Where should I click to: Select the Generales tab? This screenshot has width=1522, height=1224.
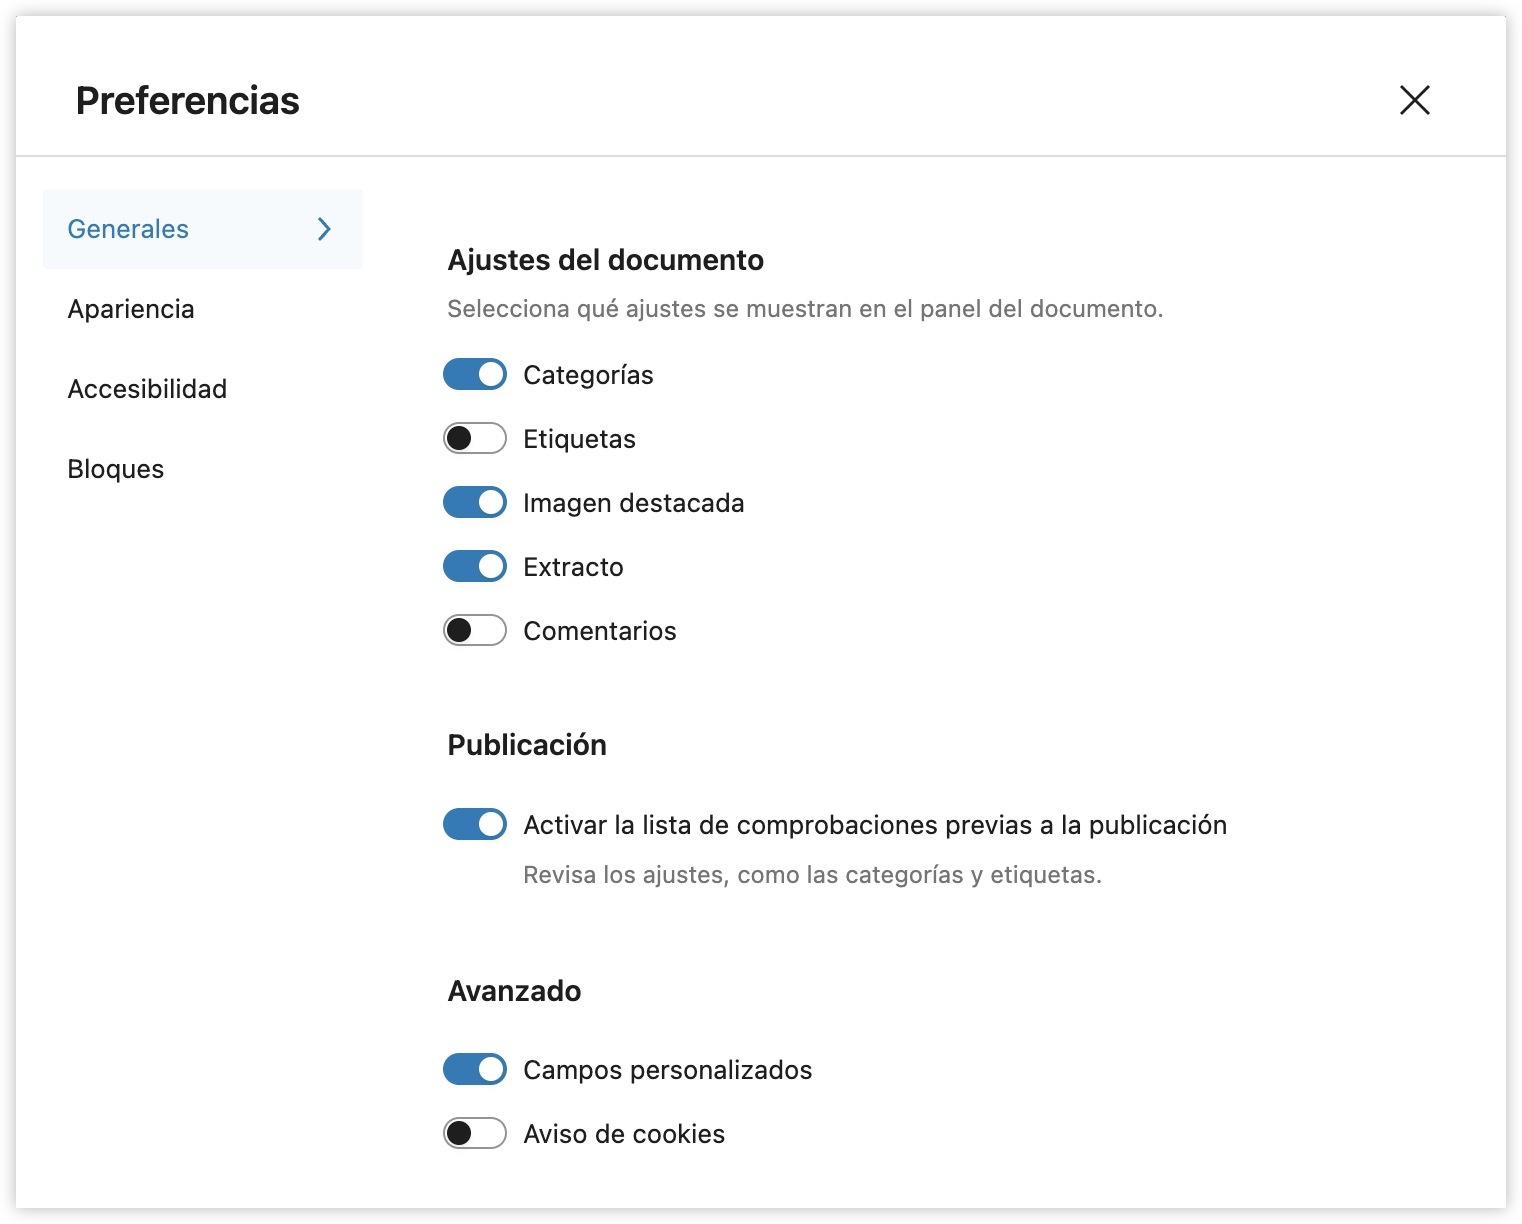pos(128,229)
